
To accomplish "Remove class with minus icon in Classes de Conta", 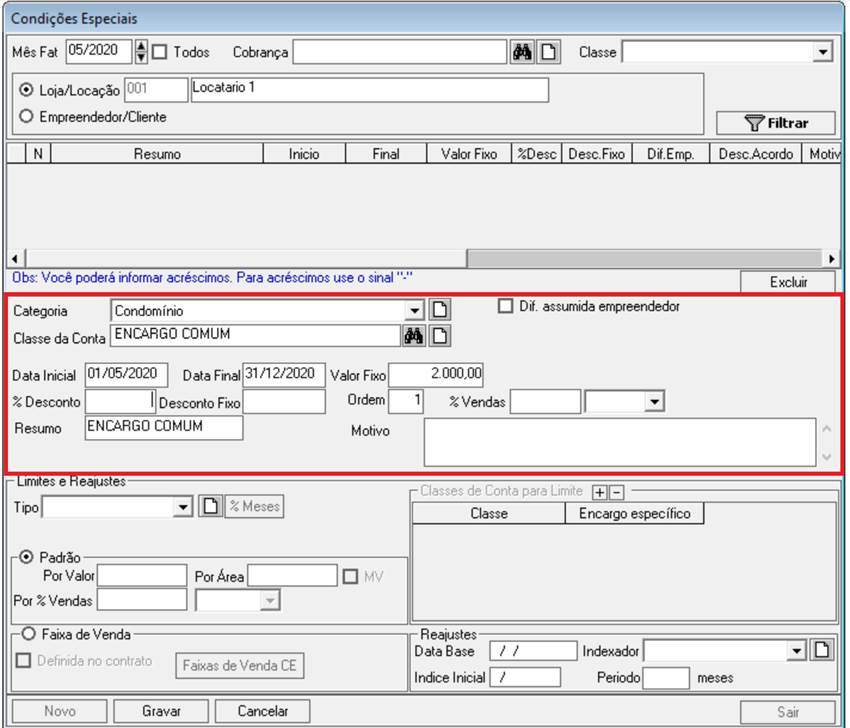I will (x=616, y=492).
